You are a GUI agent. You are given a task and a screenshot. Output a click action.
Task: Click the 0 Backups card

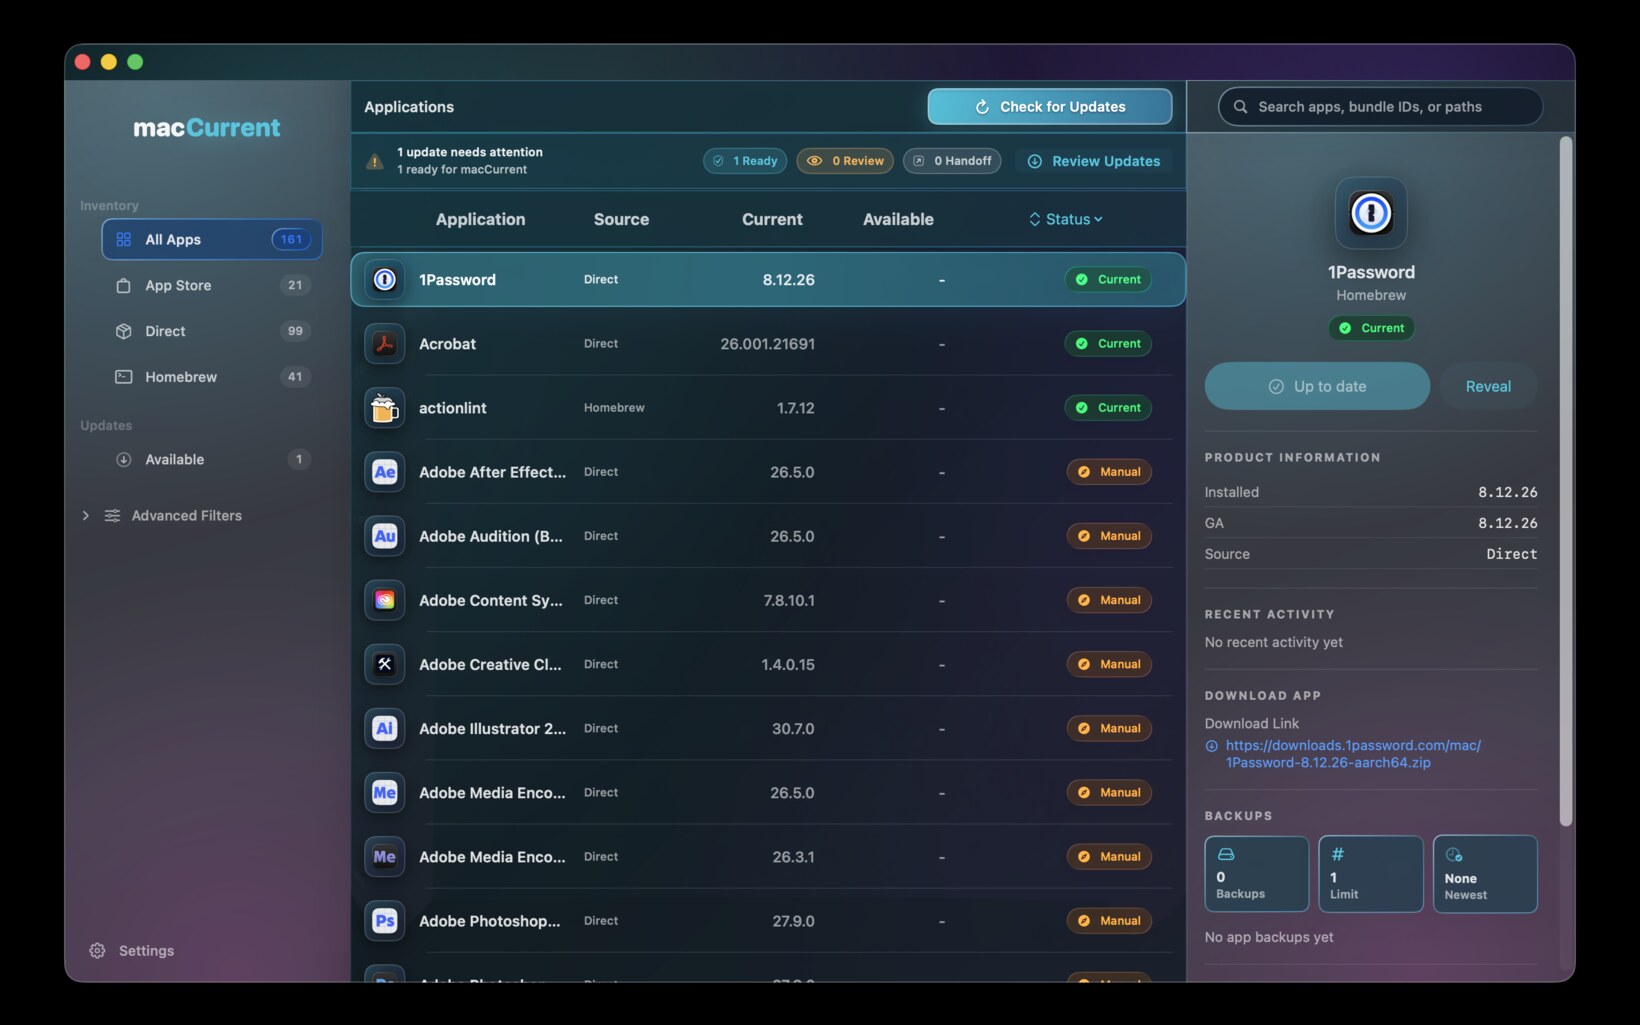point(1257,874)
